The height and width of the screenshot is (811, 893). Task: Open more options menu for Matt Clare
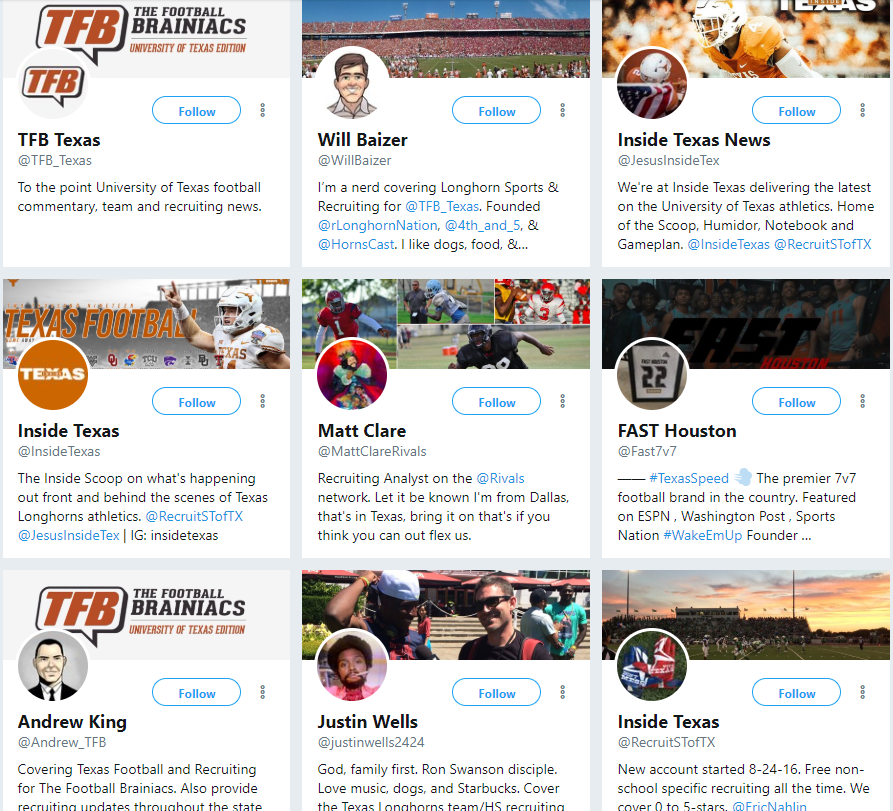pyautogui.click(x=563, y=402)
